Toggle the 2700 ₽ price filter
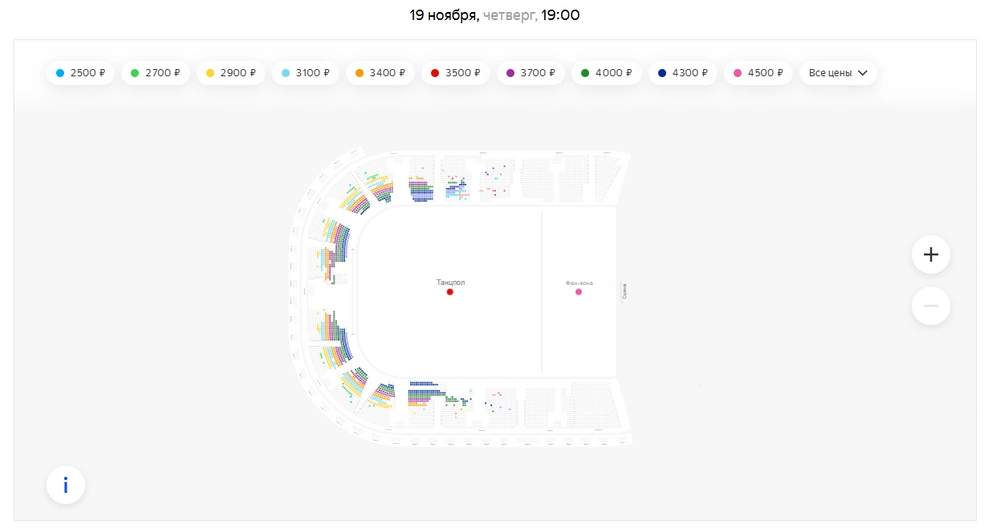Image resolution: width=984 pixels, height=529 pixels. [x=155, y=73]
